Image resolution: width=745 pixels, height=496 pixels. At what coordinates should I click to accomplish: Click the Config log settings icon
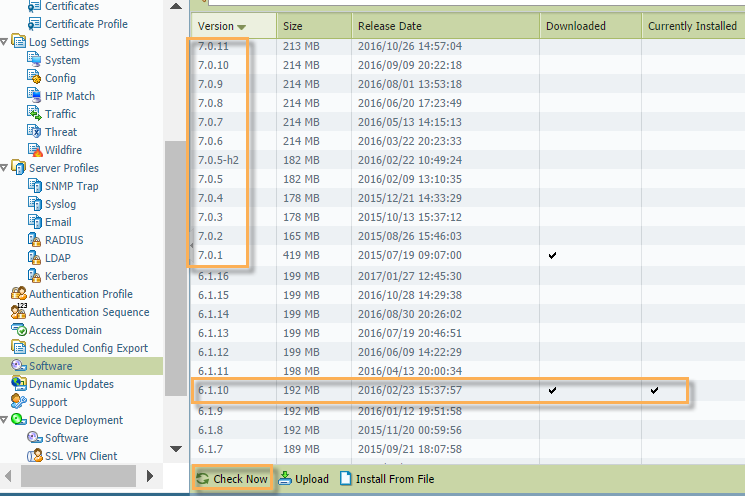click(34, 77)
